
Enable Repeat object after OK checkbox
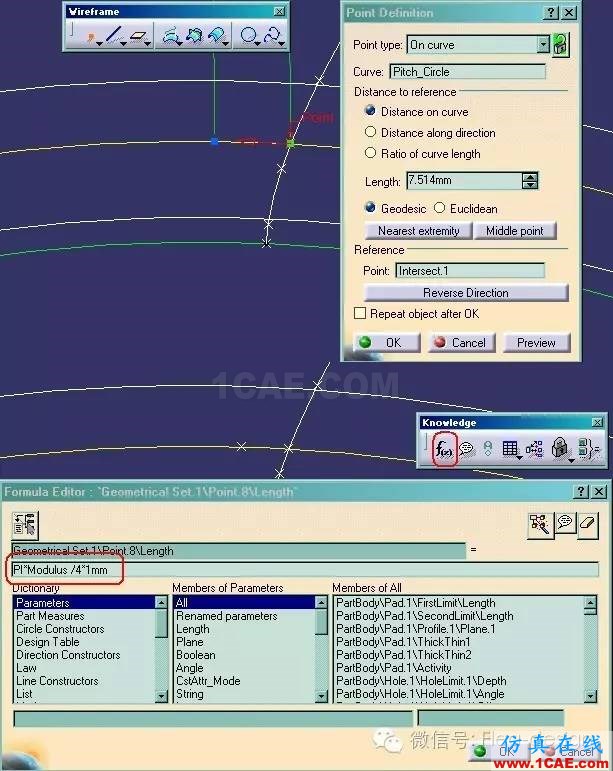360,313
